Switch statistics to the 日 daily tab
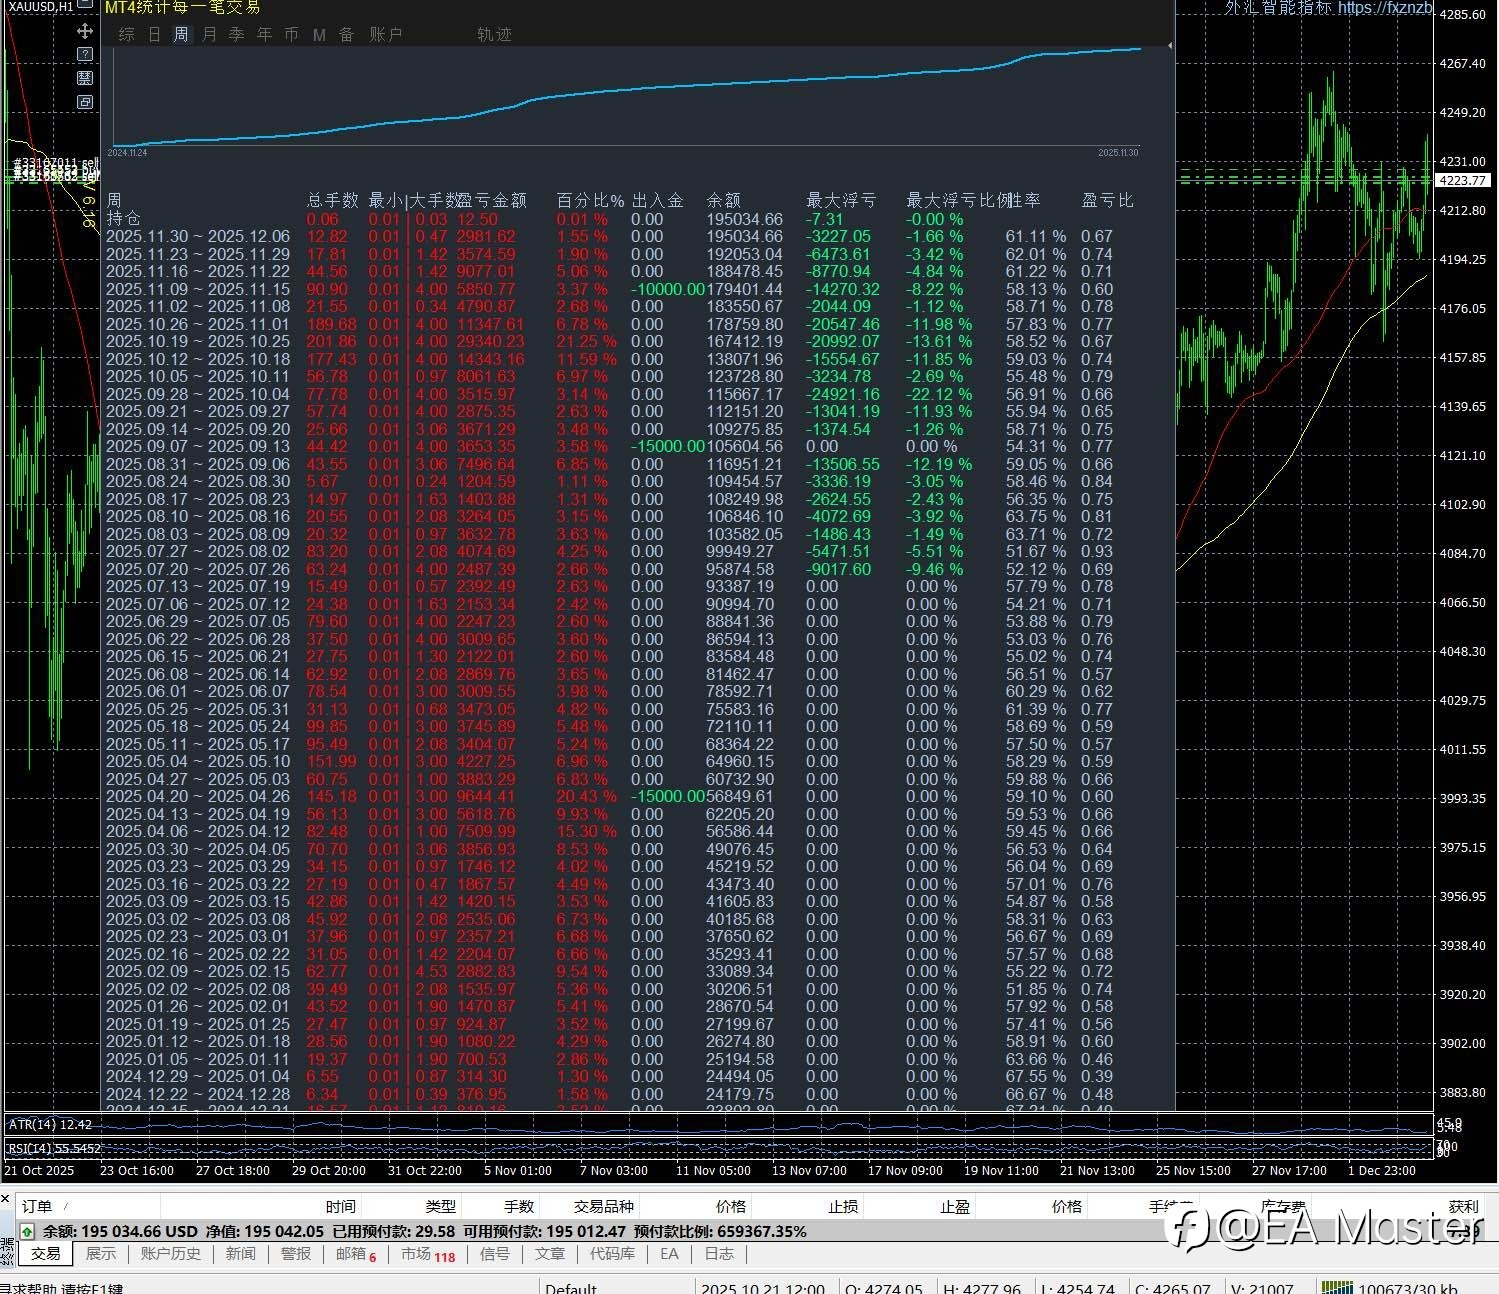The width and height of the screenshot is (1499, 1294). 154,35
